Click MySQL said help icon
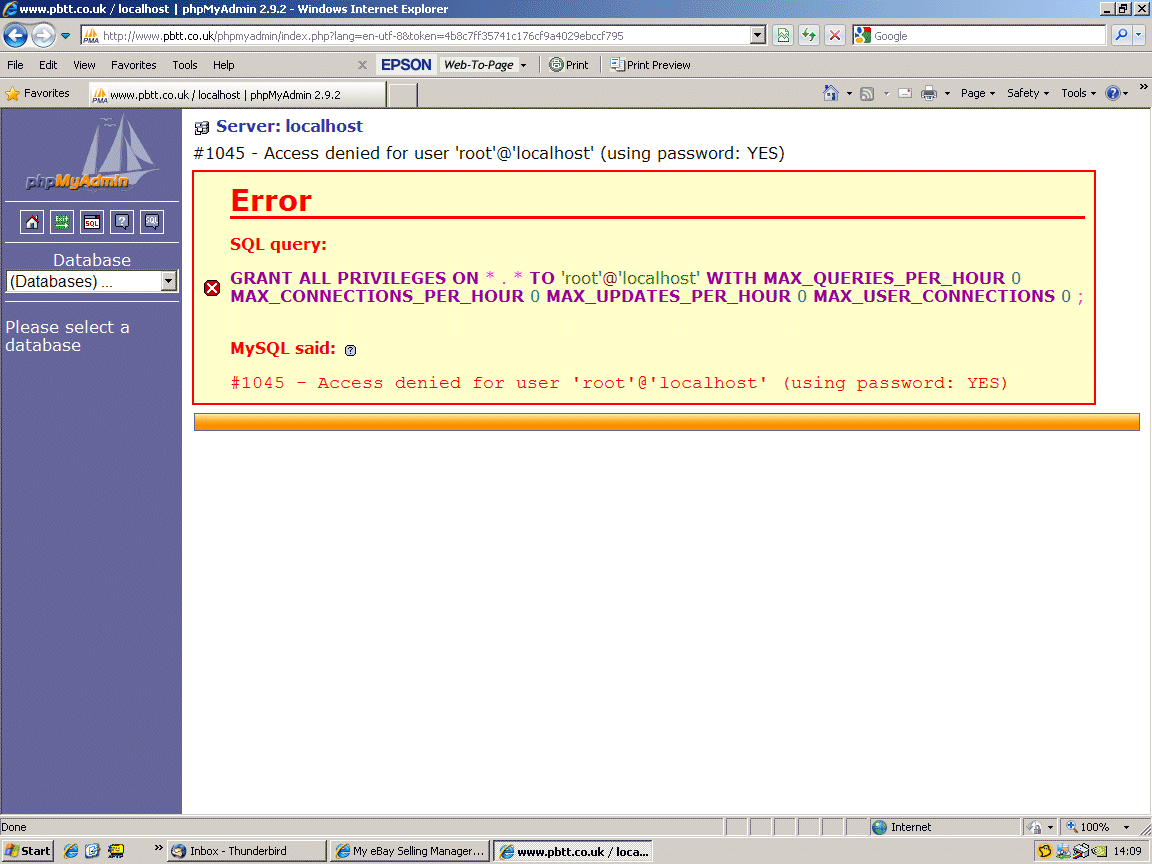This screenshot has height=864, width=1152. (x=350, y=350)
